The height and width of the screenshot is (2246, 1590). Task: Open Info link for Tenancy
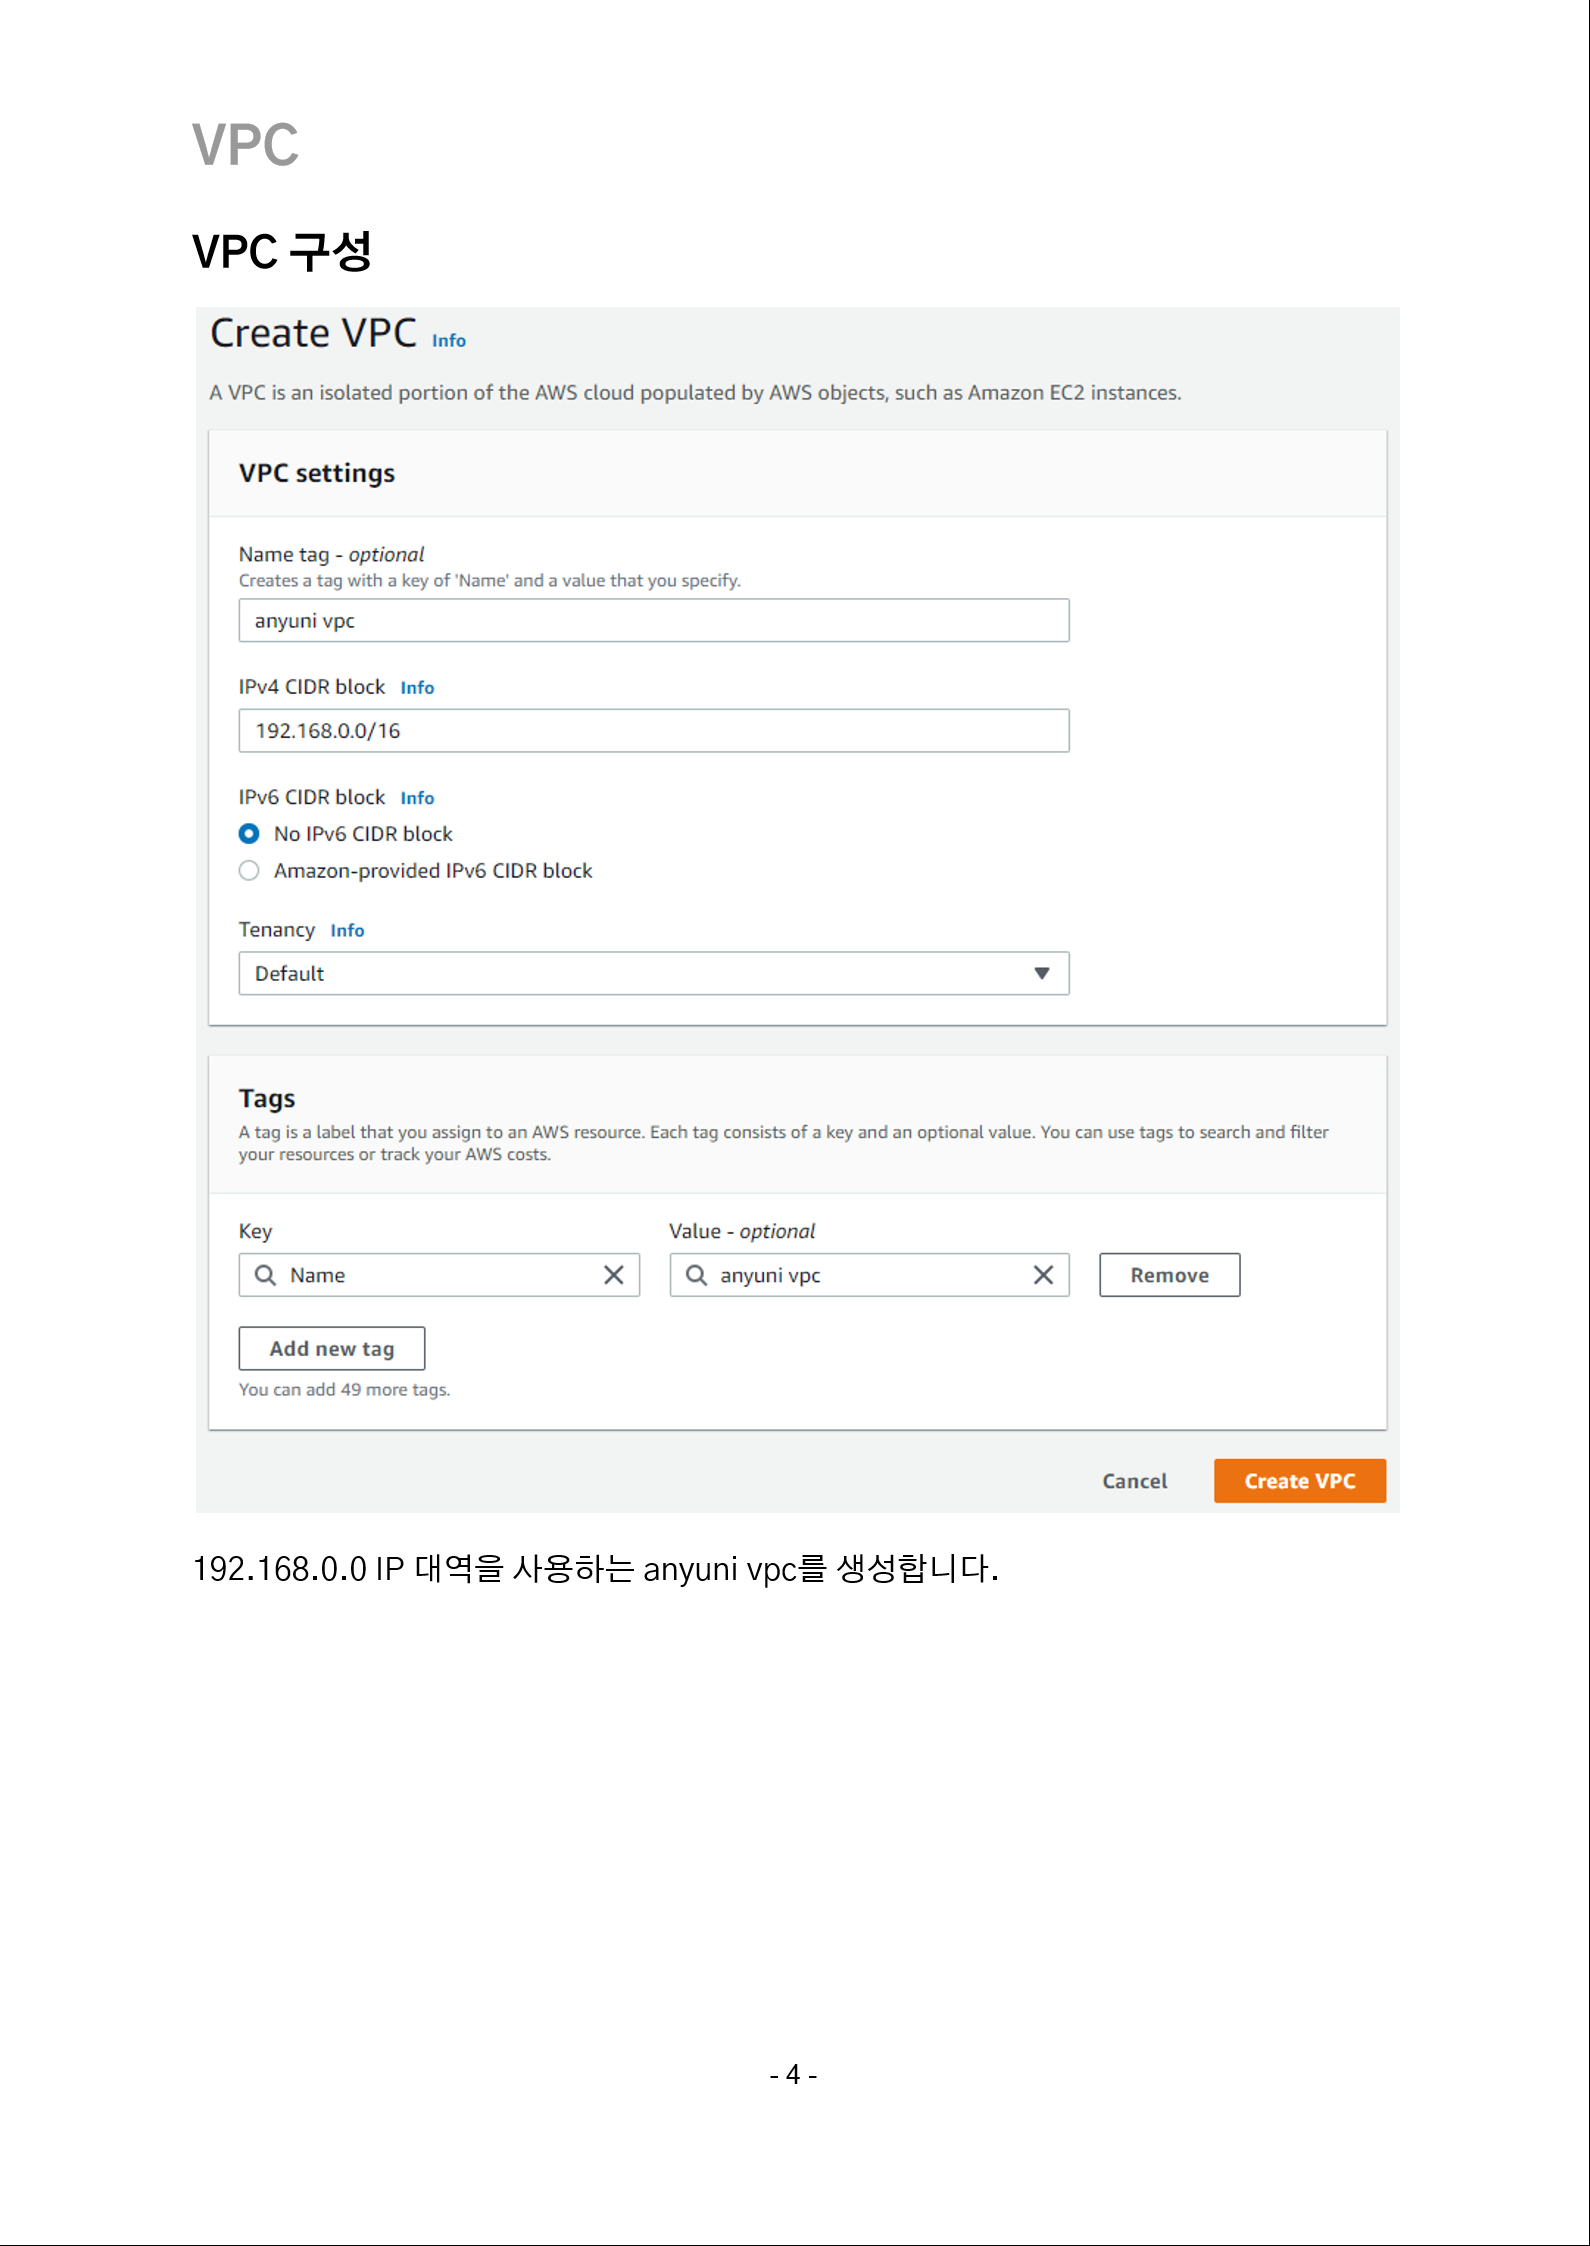click(x=347, y=931)
